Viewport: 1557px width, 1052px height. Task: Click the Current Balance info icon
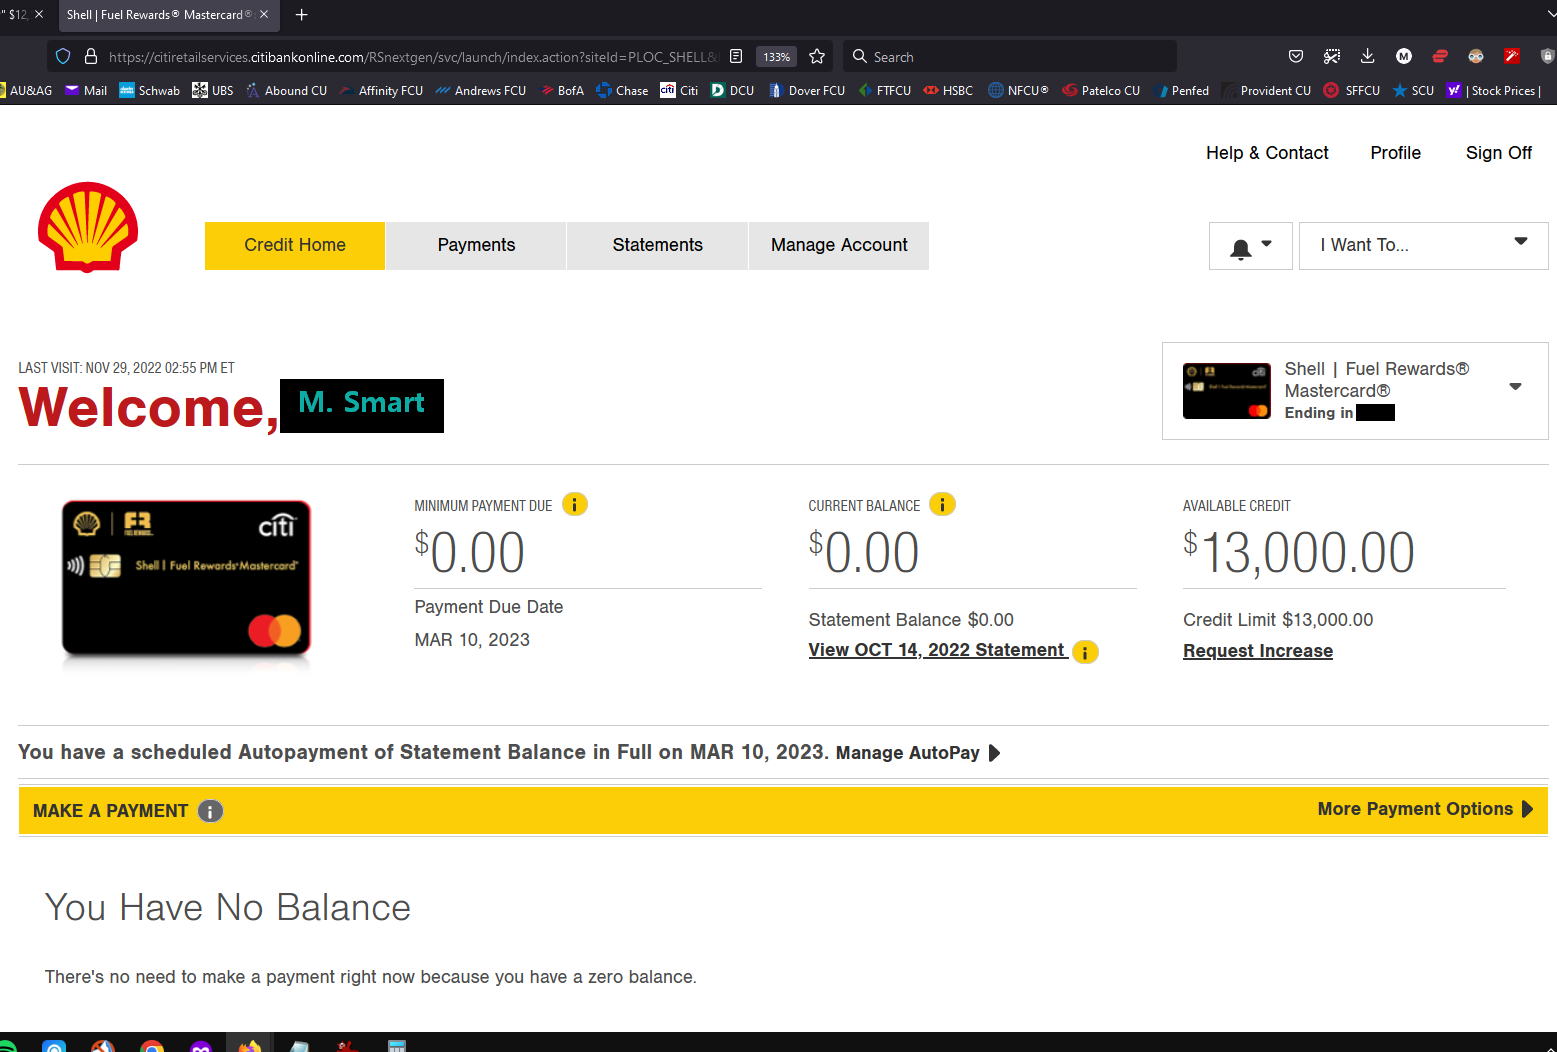click(x=941, y=504)
